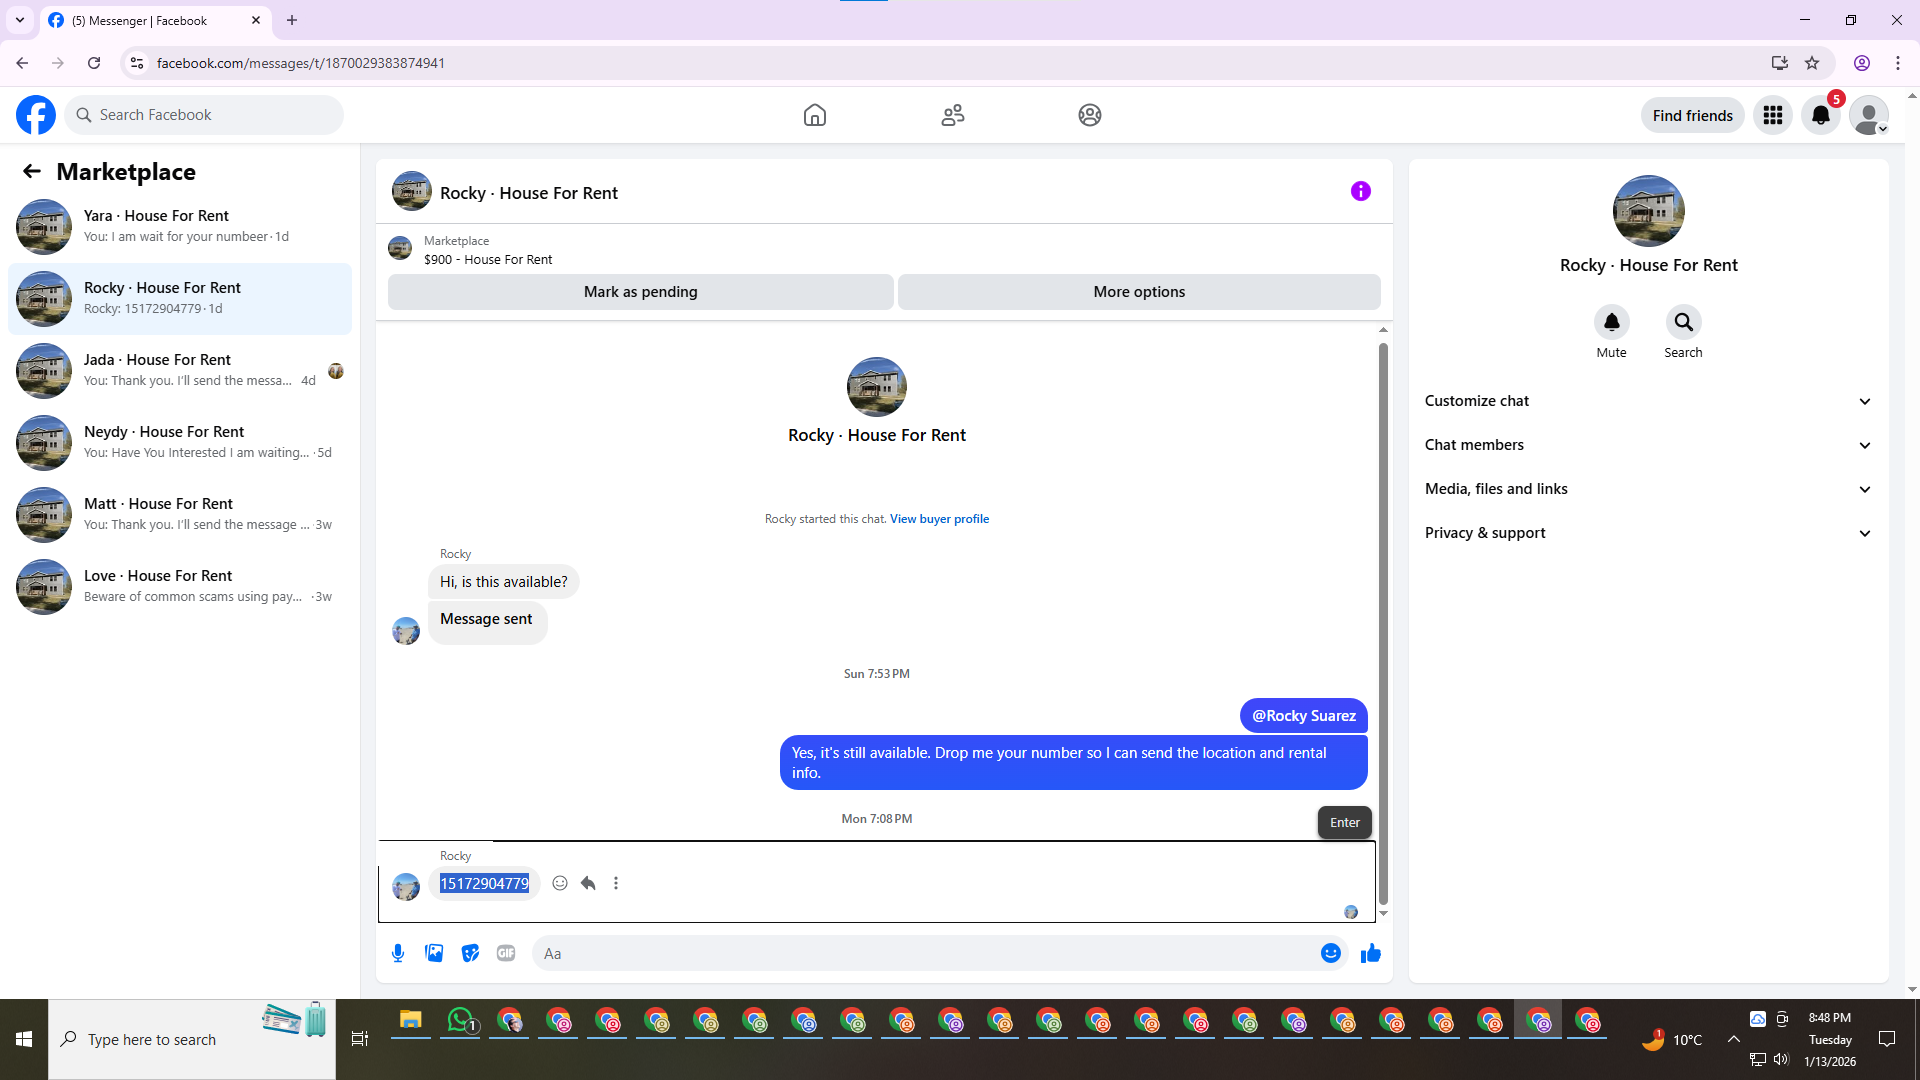The image size is (1920, 1080).
Task: Attach a photo using image icon
Action: 434,953
